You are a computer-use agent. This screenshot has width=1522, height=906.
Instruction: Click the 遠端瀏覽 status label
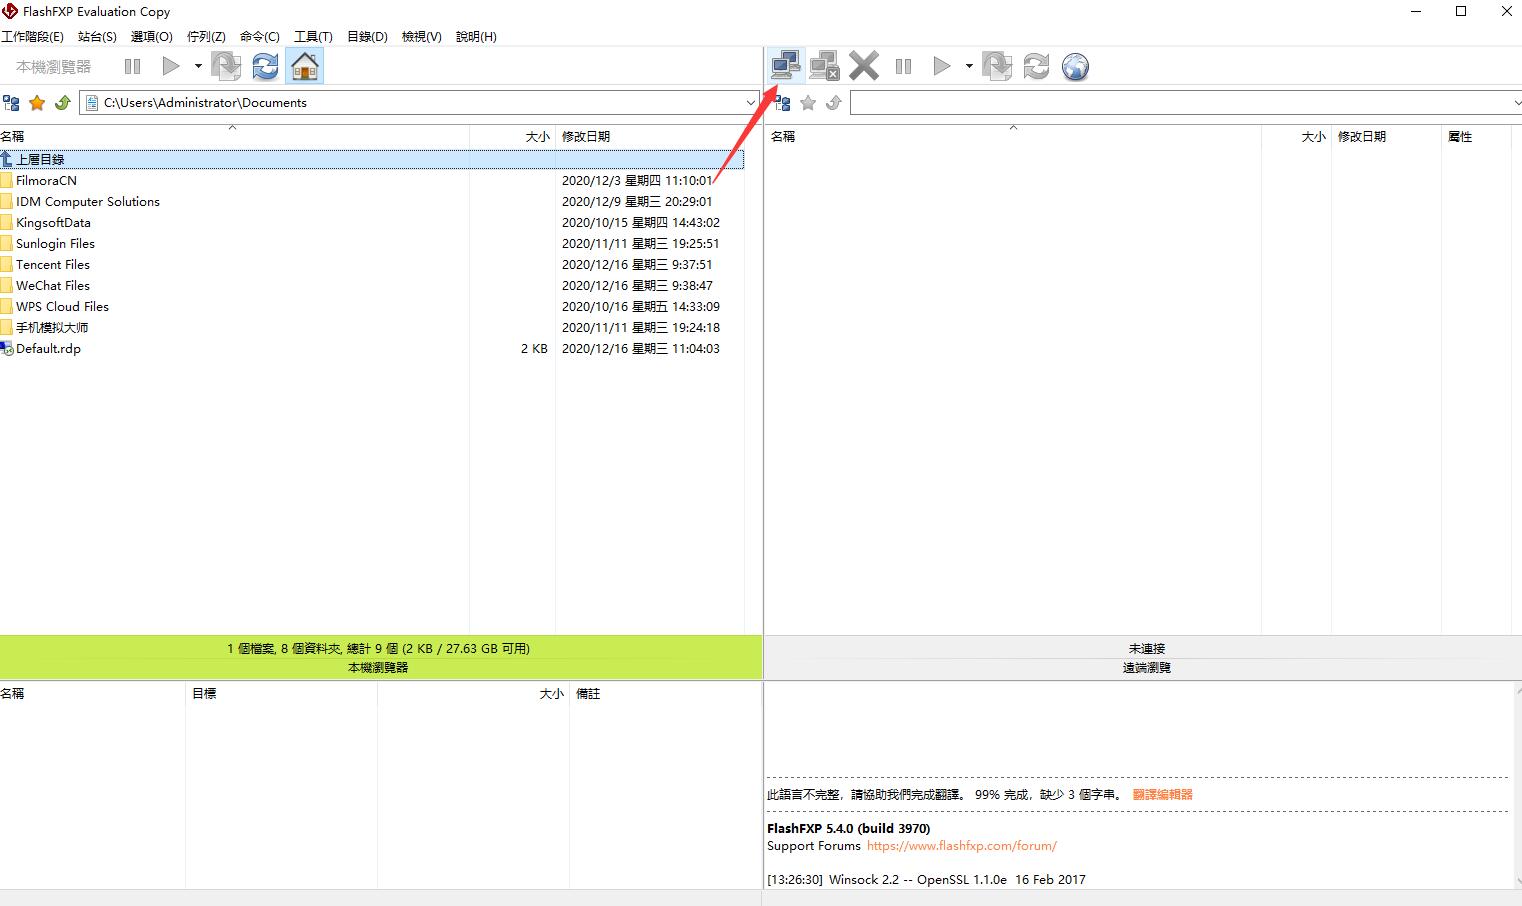point(1146,667)
